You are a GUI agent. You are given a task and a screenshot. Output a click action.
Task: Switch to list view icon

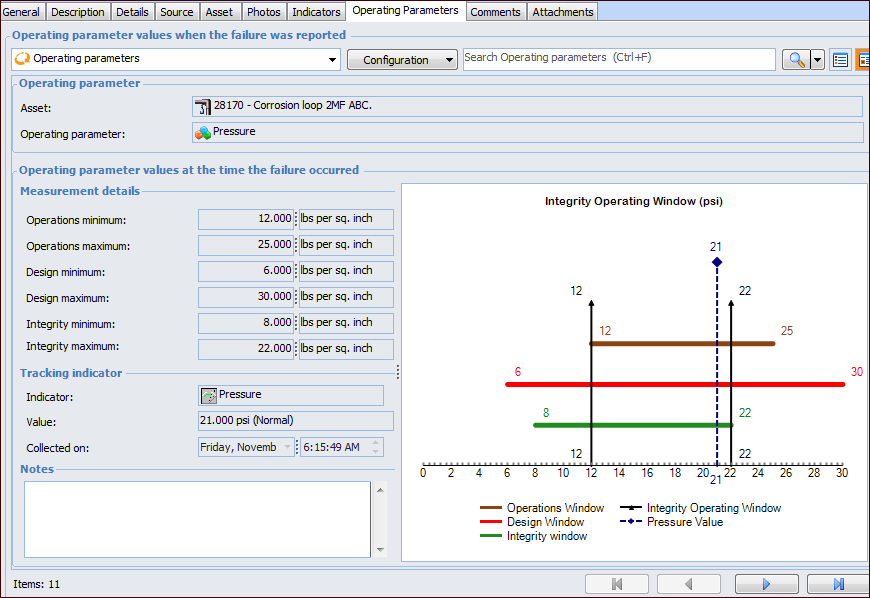[841, 60]
